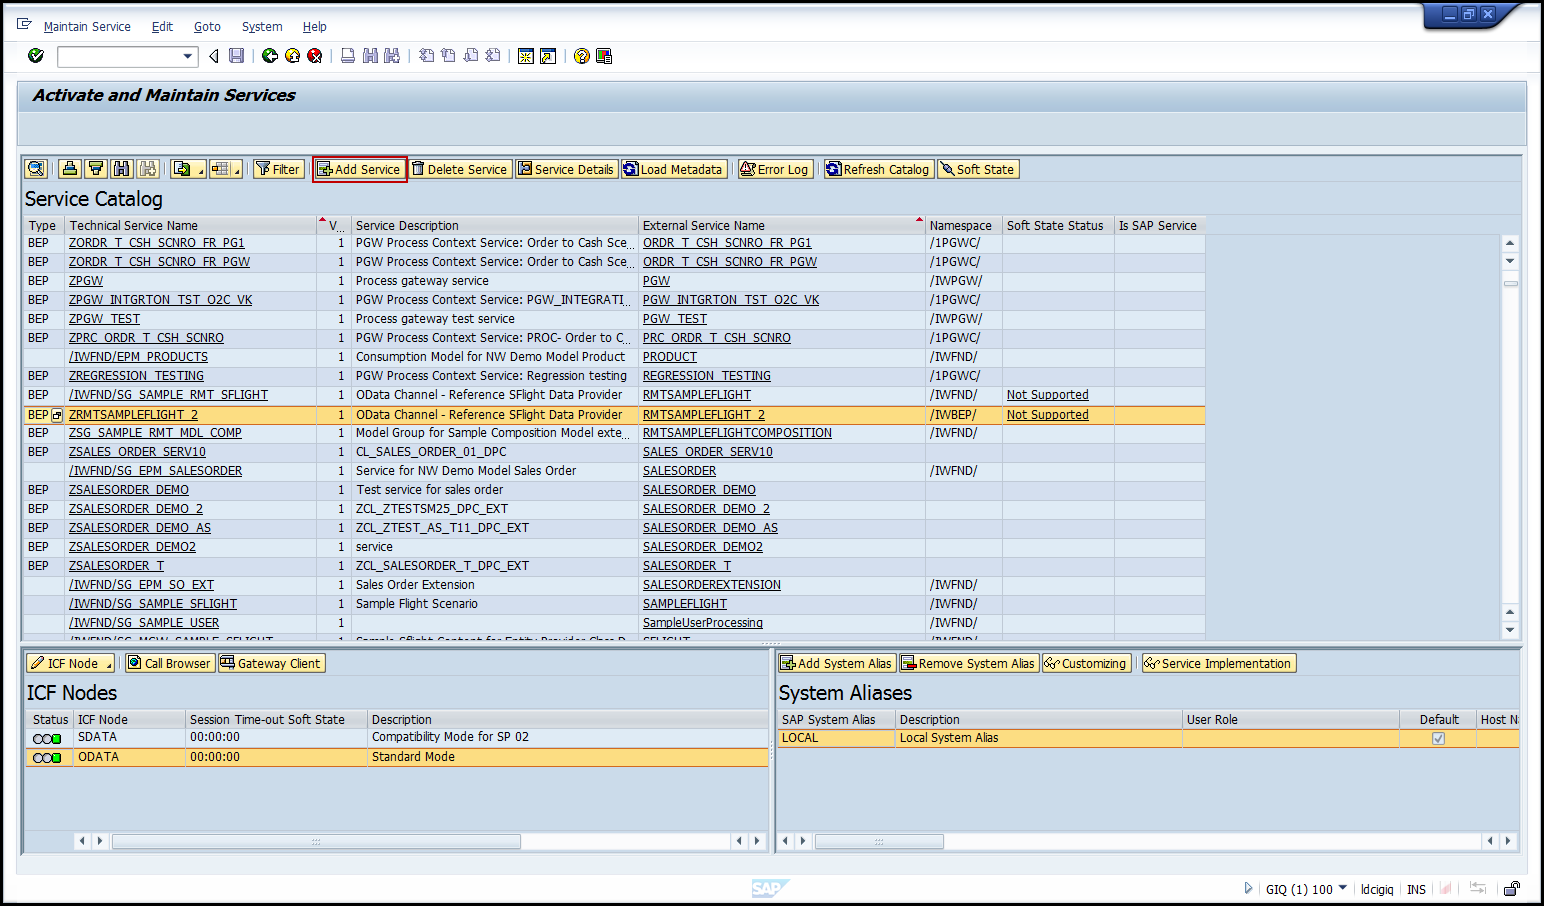Click the Details magnifier icon in Service Catalog
This screenshot has height=906, width=1544.
37,169
